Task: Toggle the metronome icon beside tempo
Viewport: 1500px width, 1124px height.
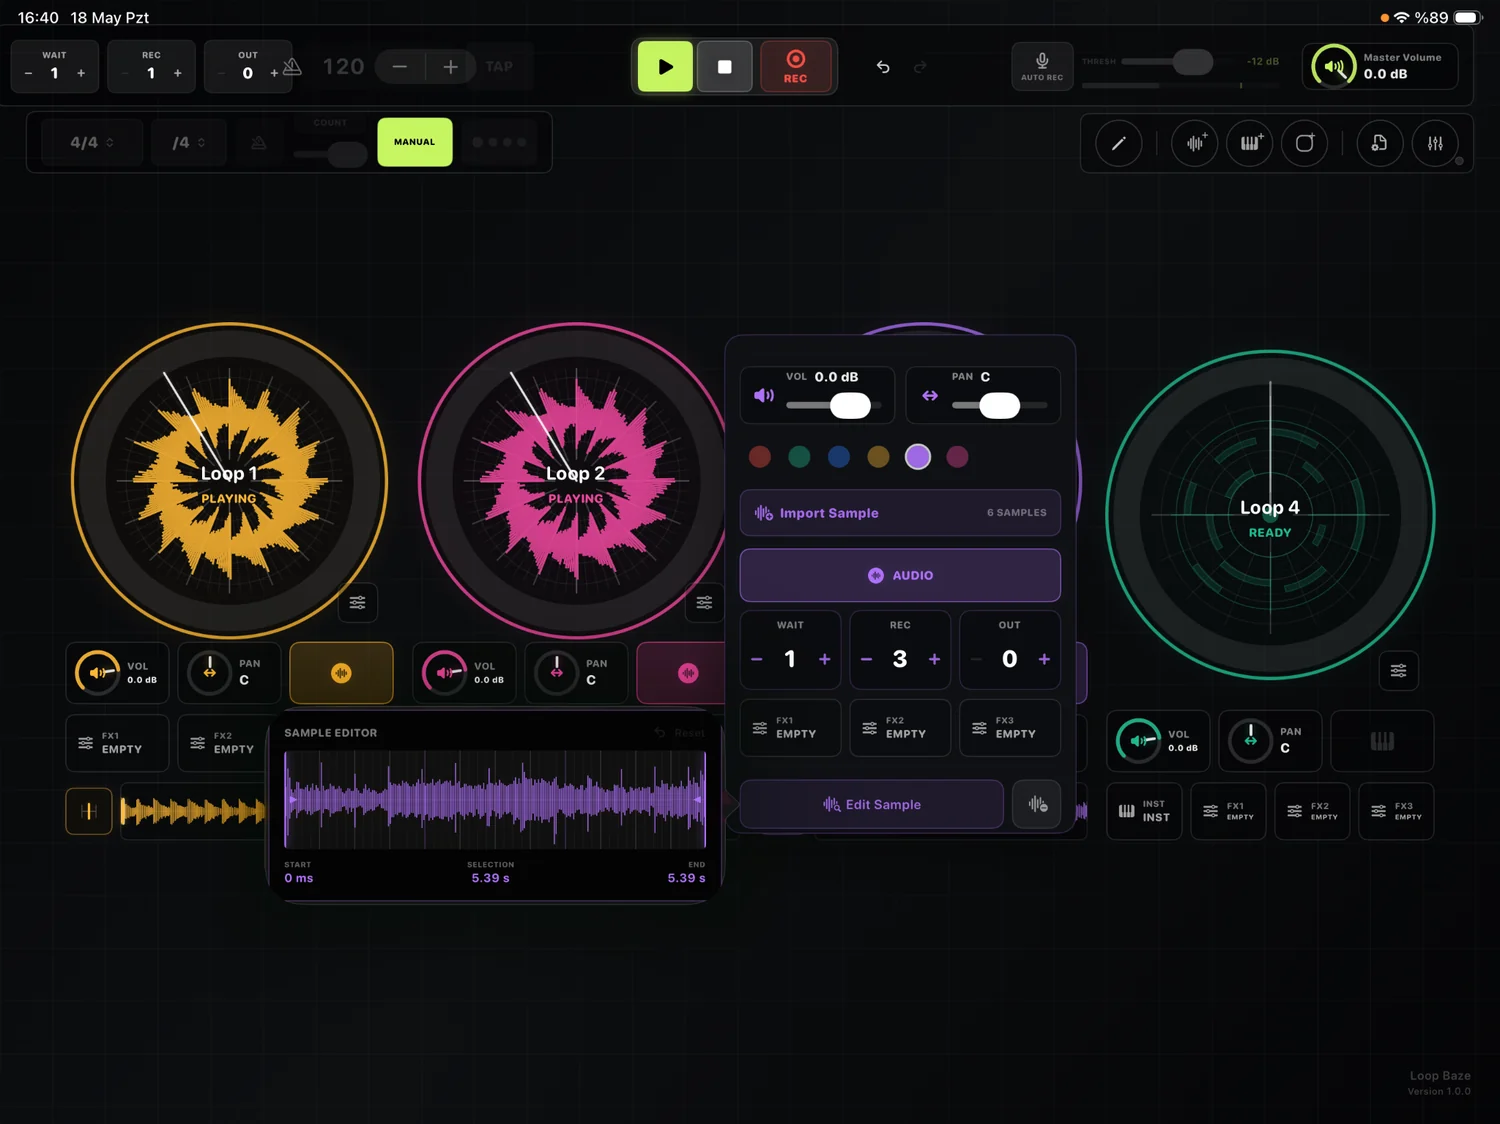Action: point(292,67)
